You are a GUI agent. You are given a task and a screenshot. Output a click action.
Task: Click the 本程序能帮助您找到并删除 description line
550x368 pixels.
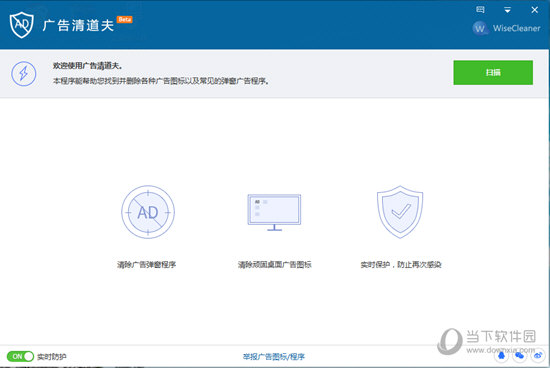tap(161, 81)
